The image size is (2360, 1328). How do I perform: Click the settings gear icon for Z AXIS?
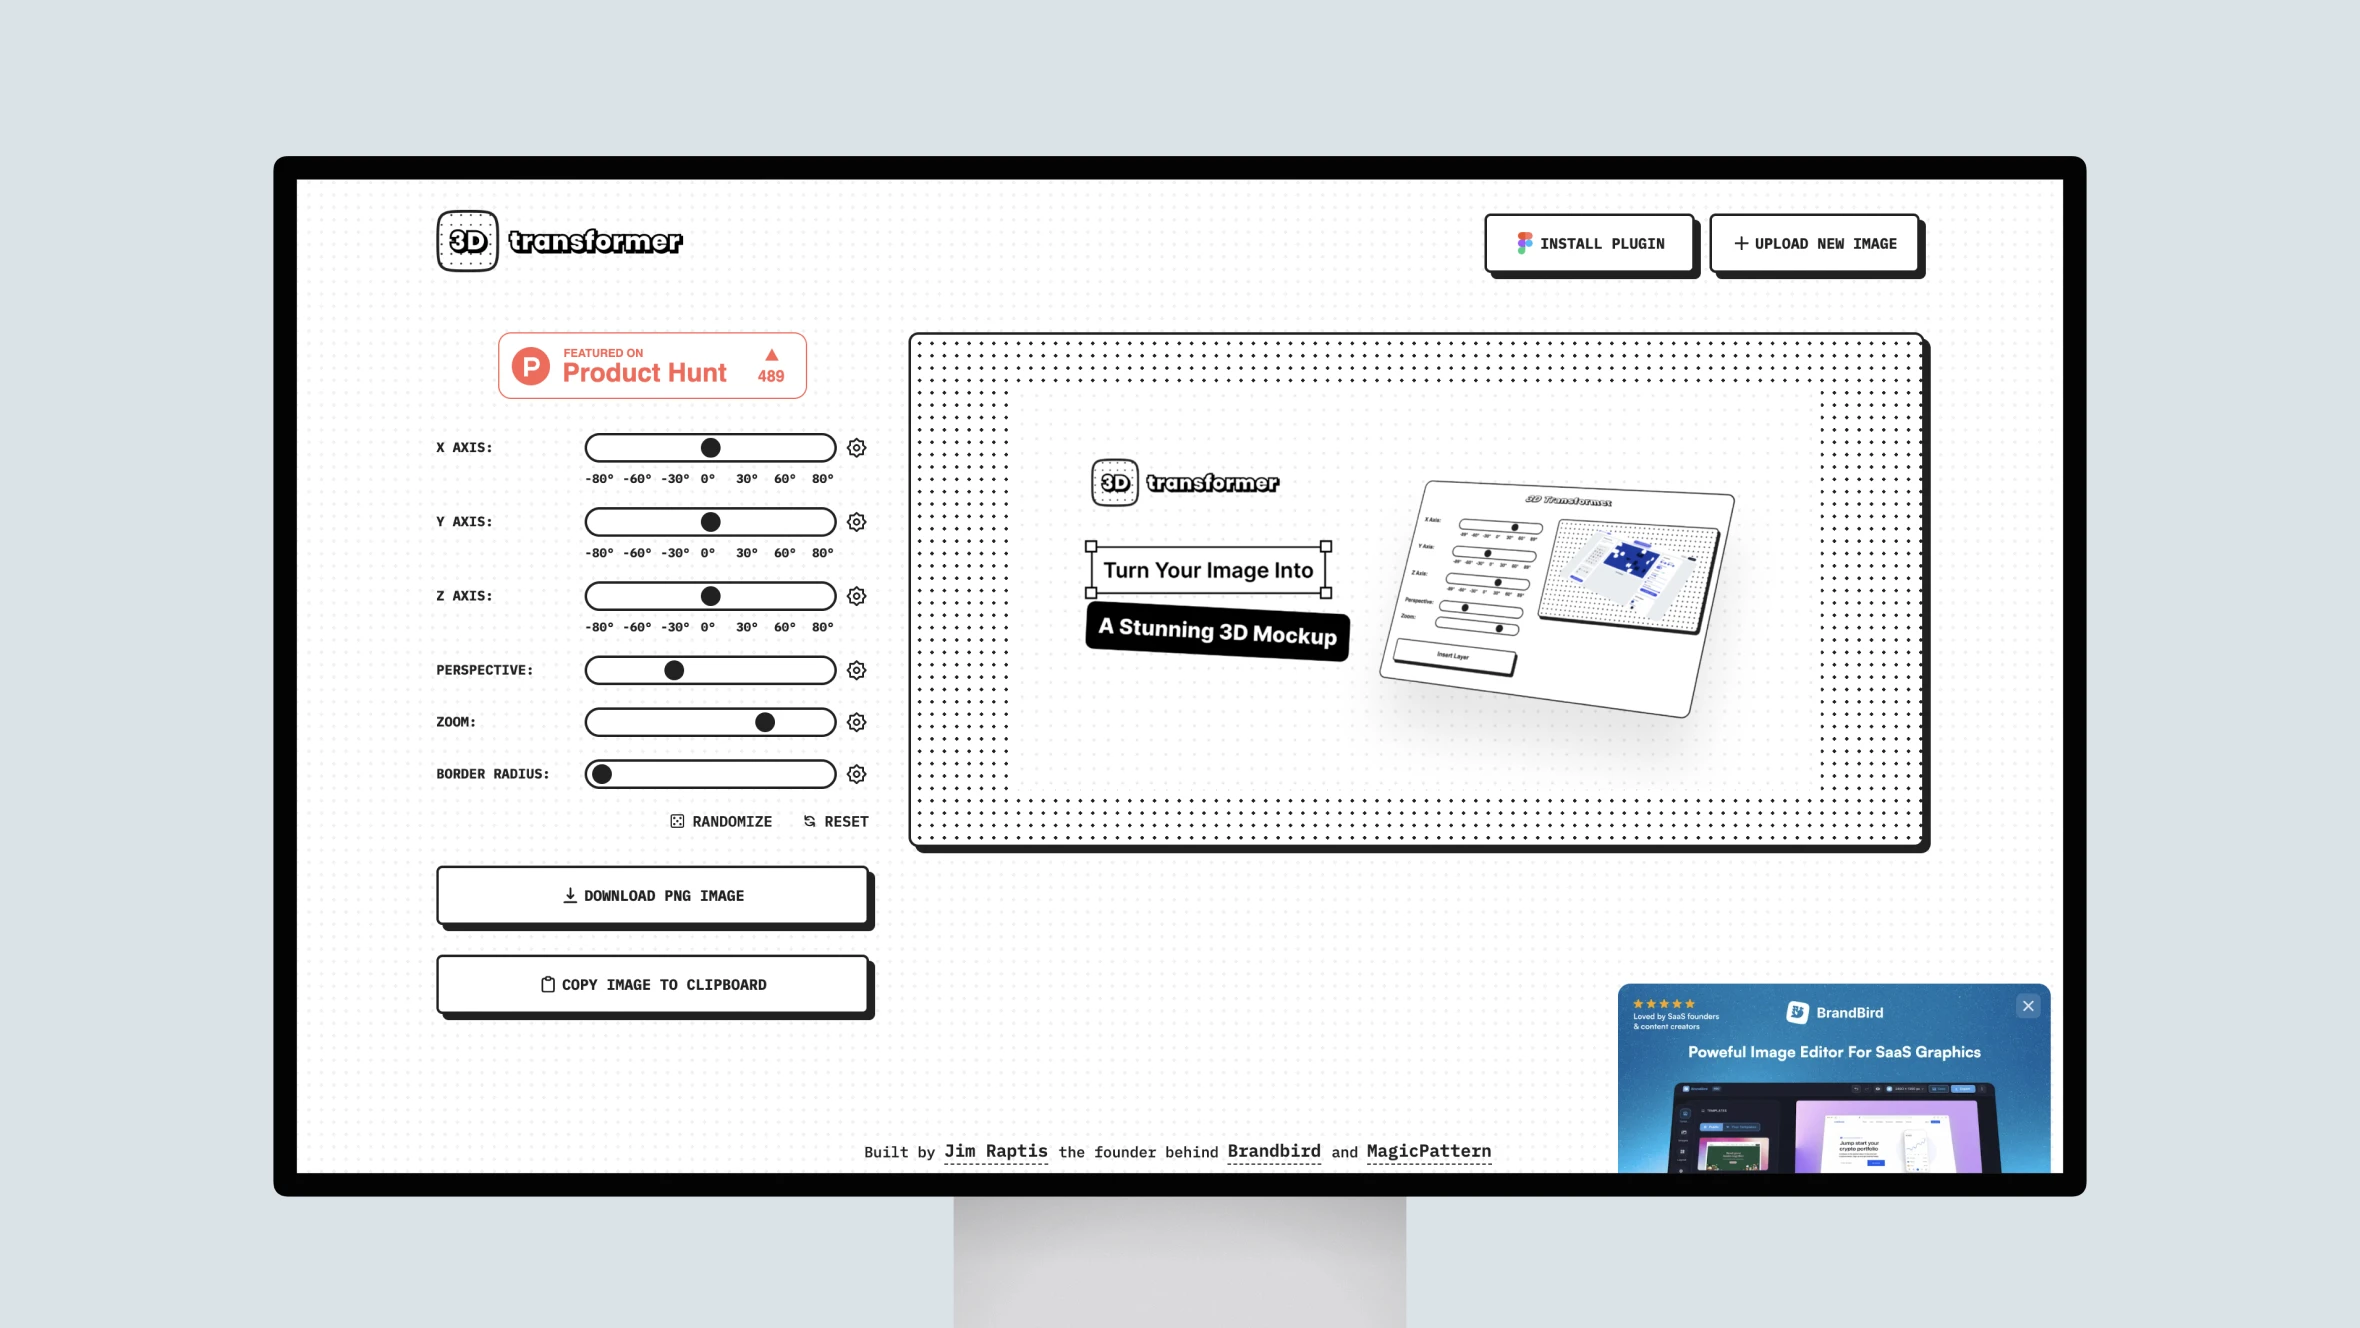point(857,595)
